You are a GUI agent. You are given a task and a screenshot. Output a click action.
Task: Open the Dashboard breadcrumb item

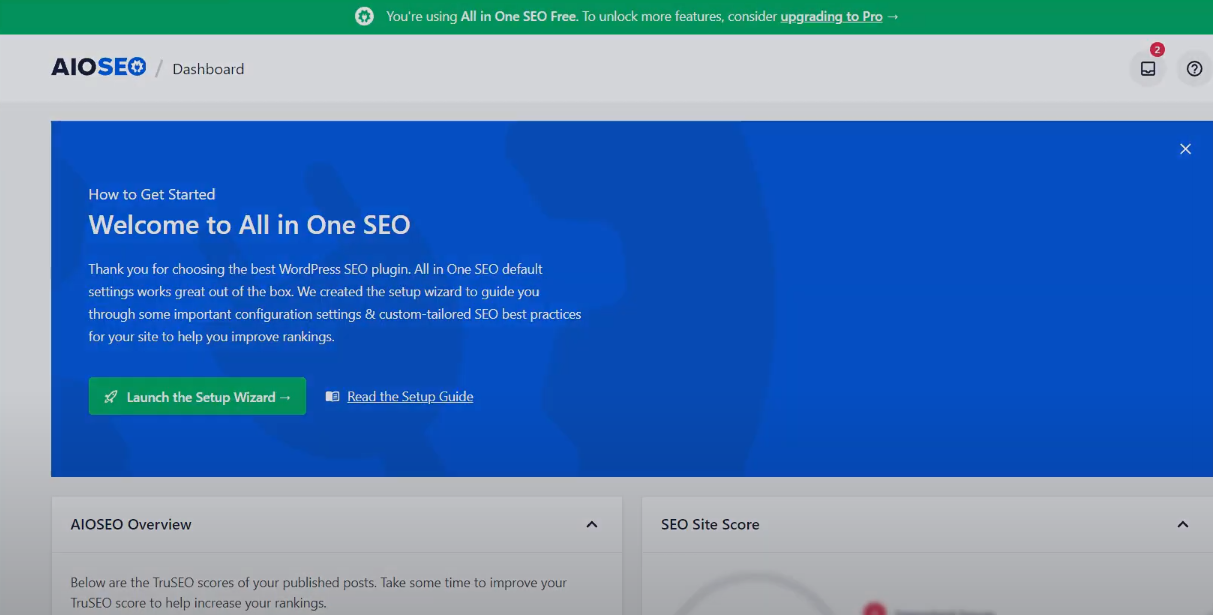pos(208,68)
